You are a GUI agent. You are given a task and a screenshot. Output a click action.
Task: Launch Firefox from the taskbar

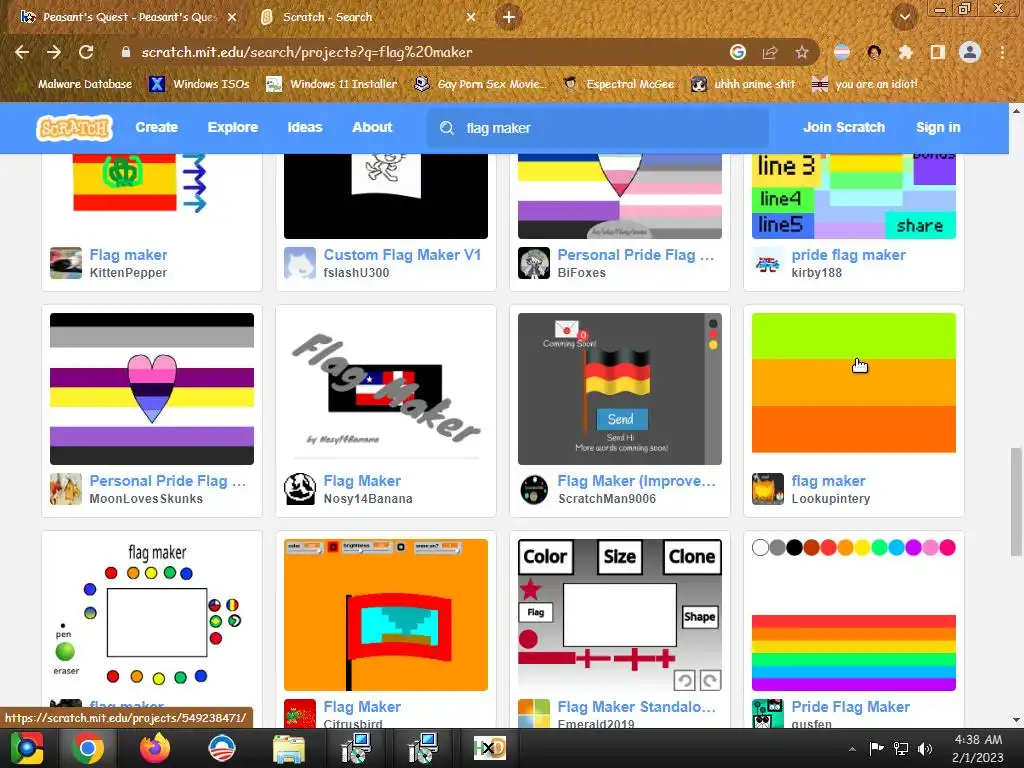[155, 748]
